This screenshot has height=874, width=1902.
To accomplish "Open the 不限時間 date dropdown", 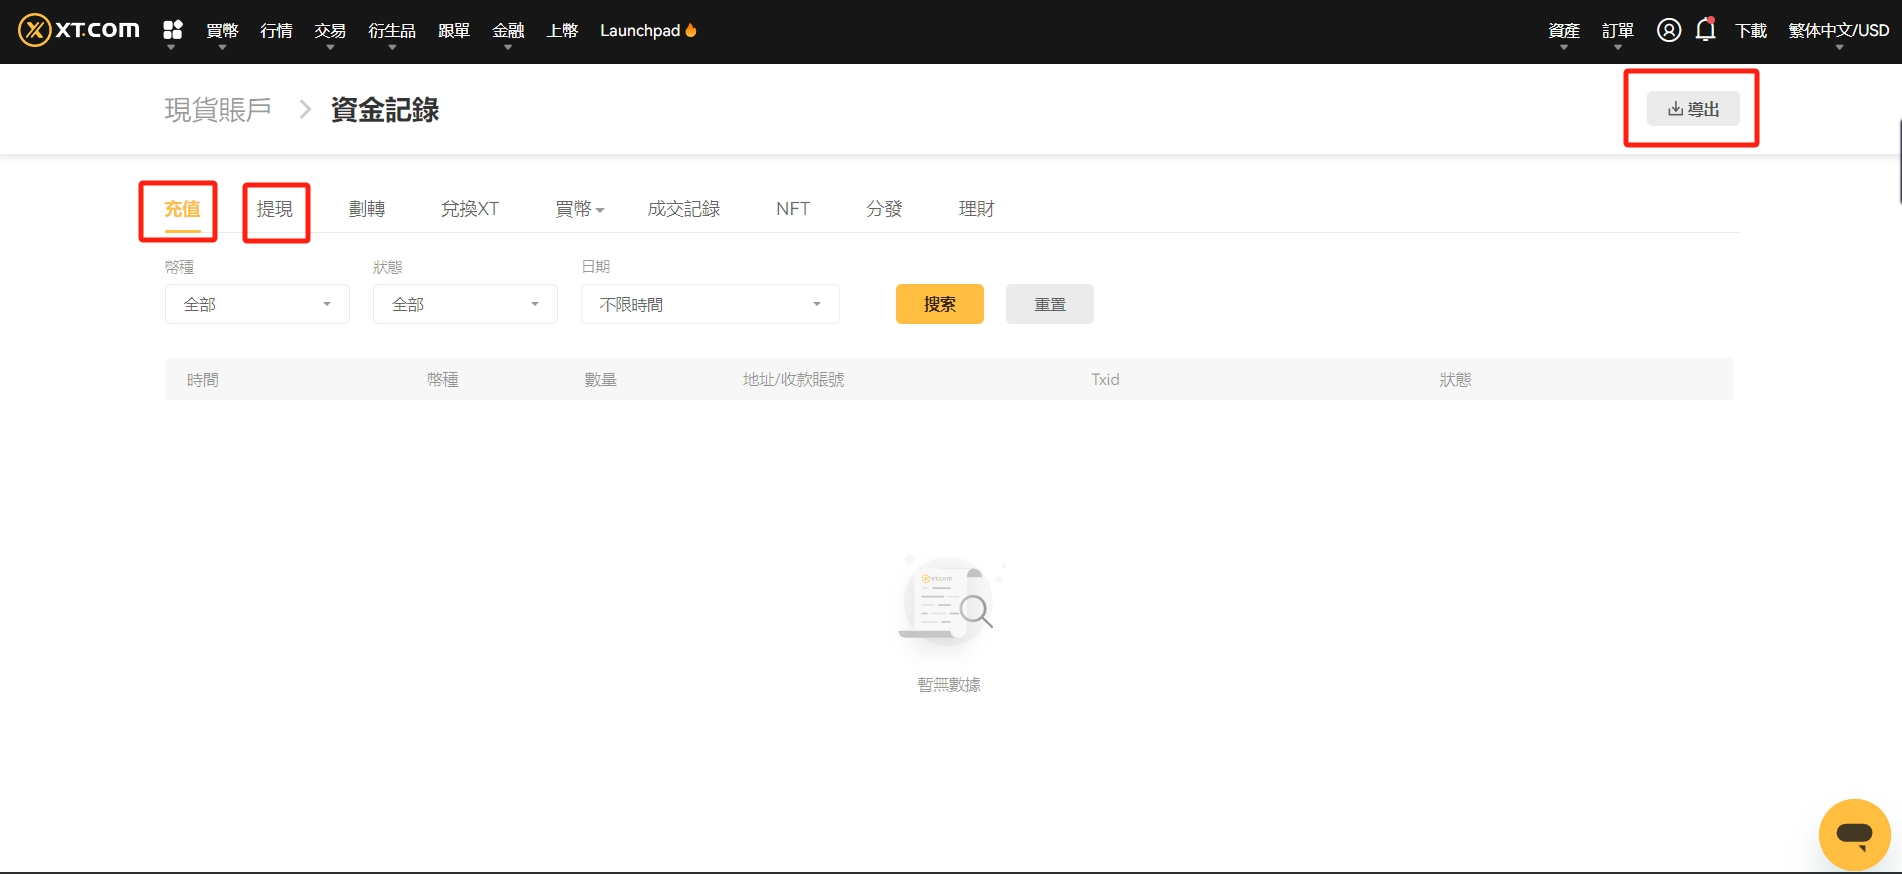I will point(710,304).
